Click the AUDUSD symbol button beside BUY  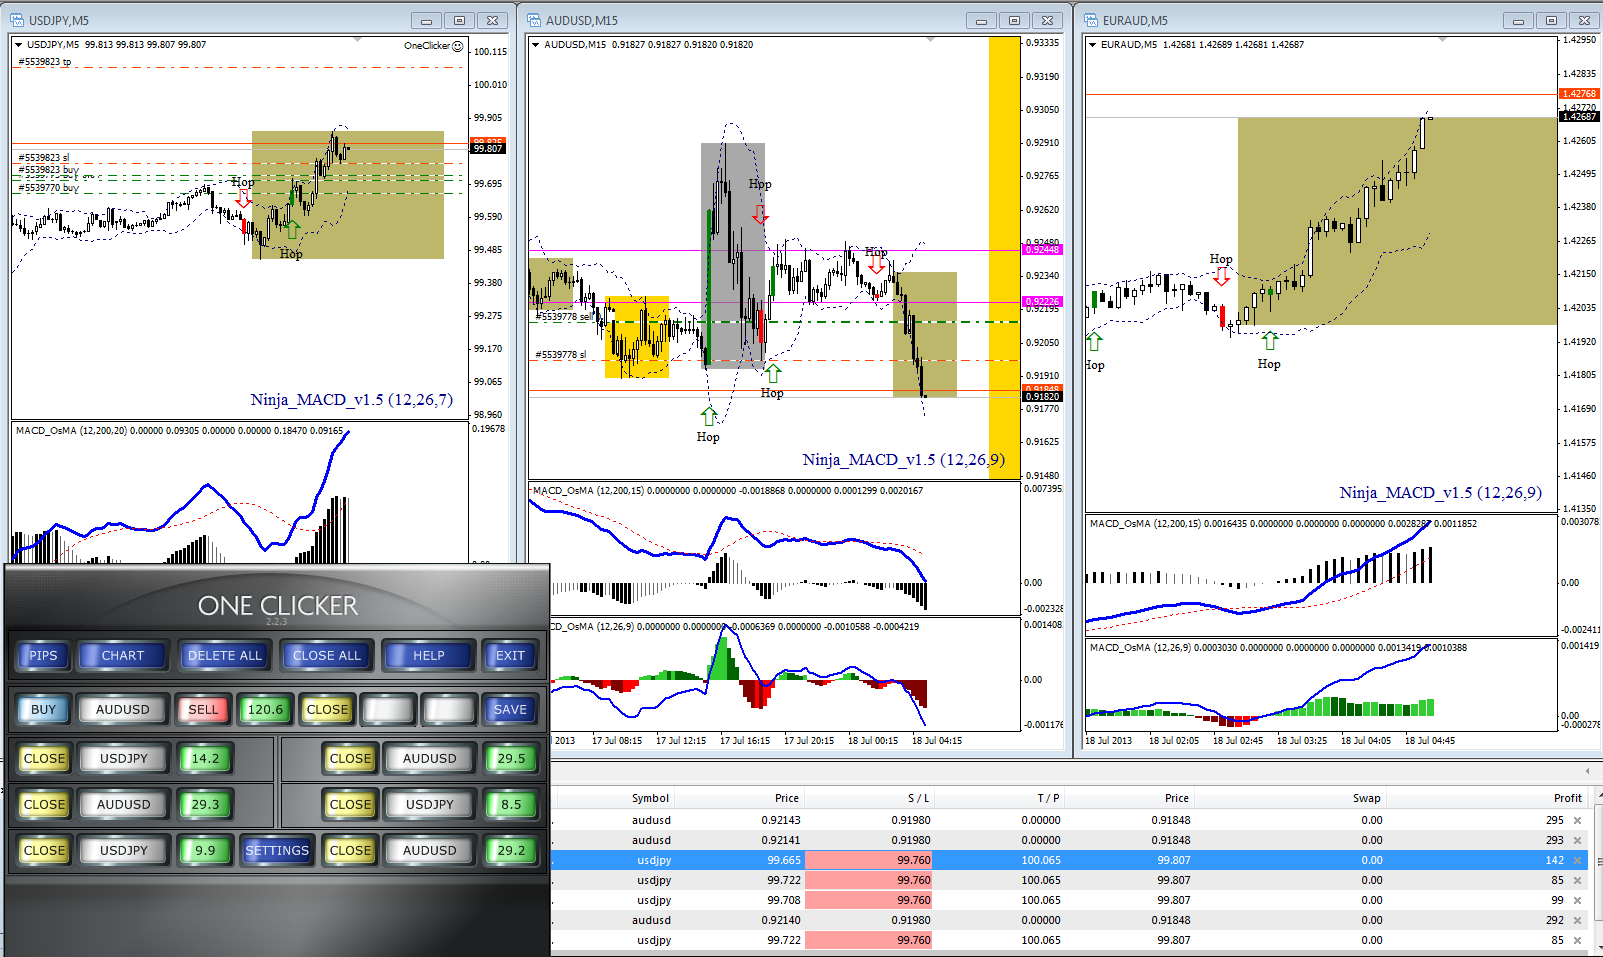click(x=123, y=710)
